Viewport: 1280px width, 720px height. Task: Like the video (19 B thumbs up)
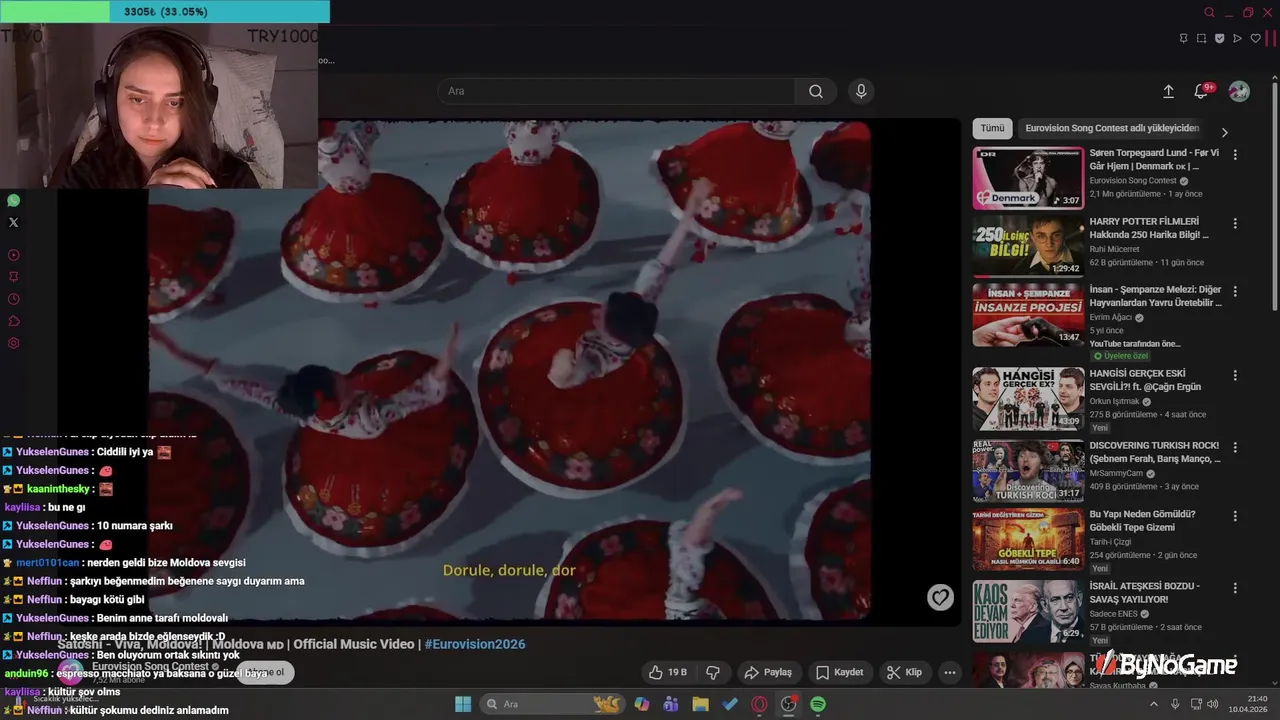[667, 672]
